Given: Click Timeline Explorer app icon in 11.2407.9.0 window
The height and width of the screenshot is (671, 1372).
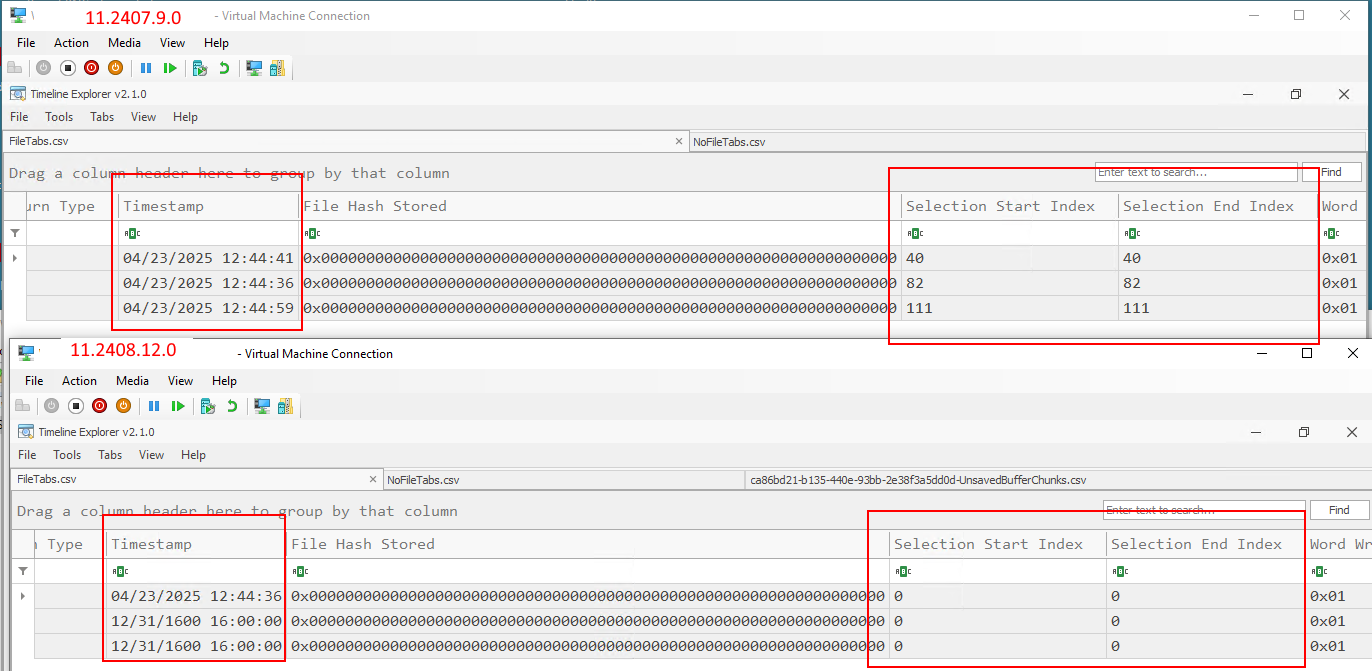Looking at the screenshot, I should click(x=18, y=94).
